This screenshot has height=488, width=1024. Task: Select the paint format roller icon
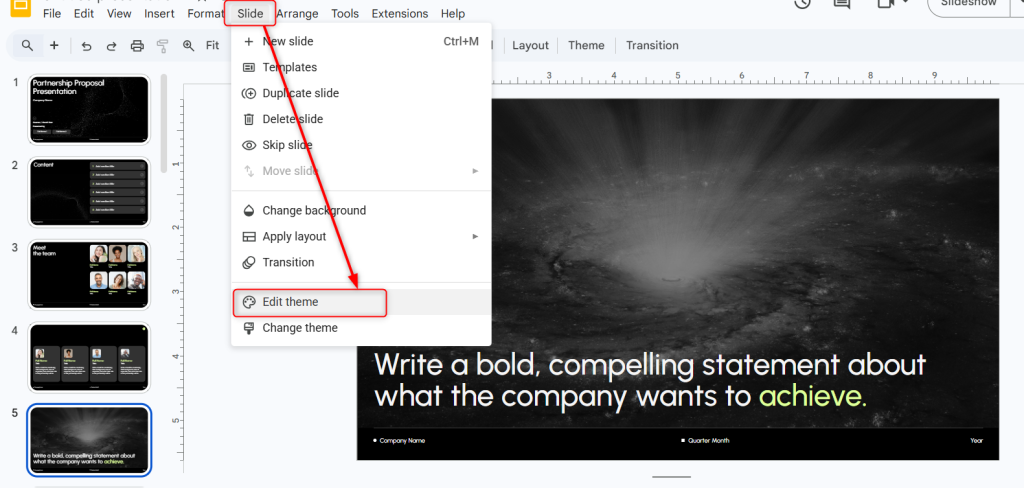click(163, 46)
